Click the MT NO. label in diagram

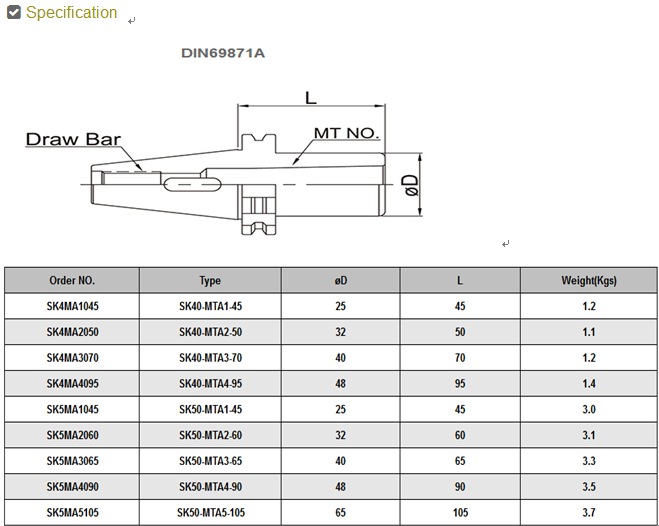(x=347, y=133)
